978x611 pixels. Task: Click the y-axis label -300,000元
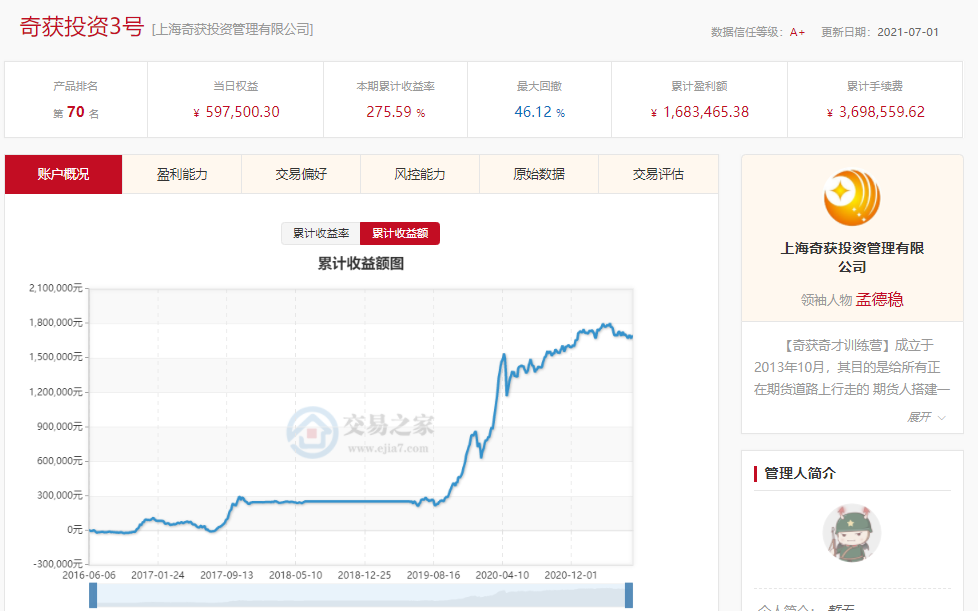pos(57,564)
